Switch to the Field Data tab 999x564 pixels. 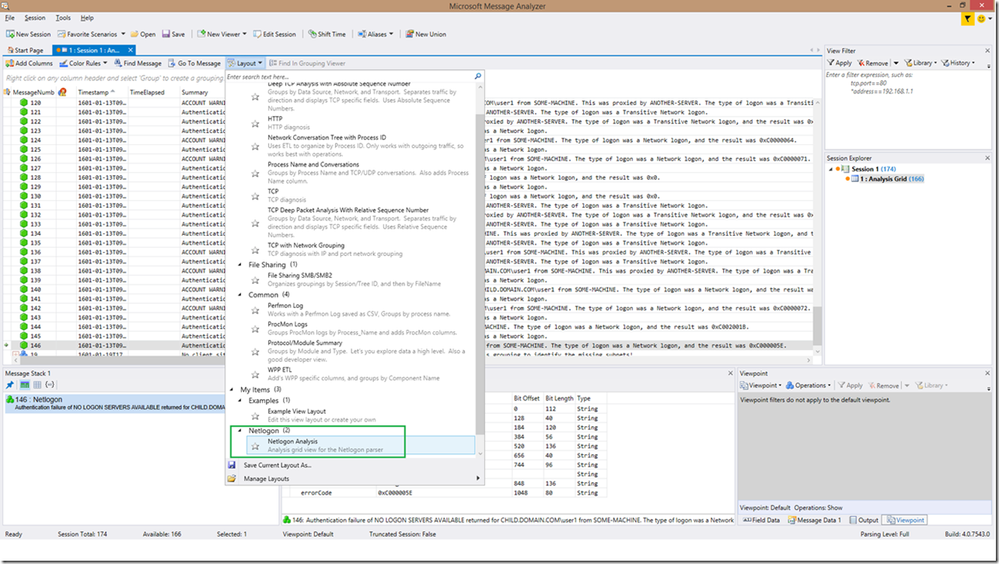761,520
